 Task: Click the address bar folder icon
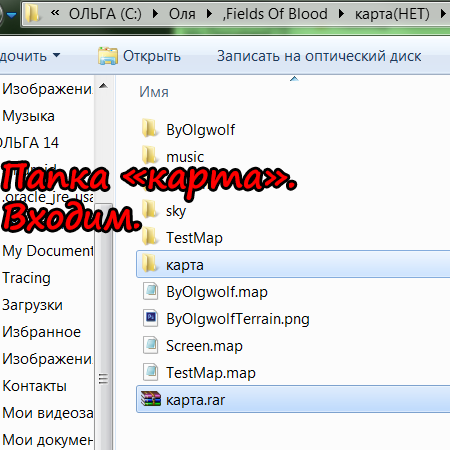[x=32, y=14]
